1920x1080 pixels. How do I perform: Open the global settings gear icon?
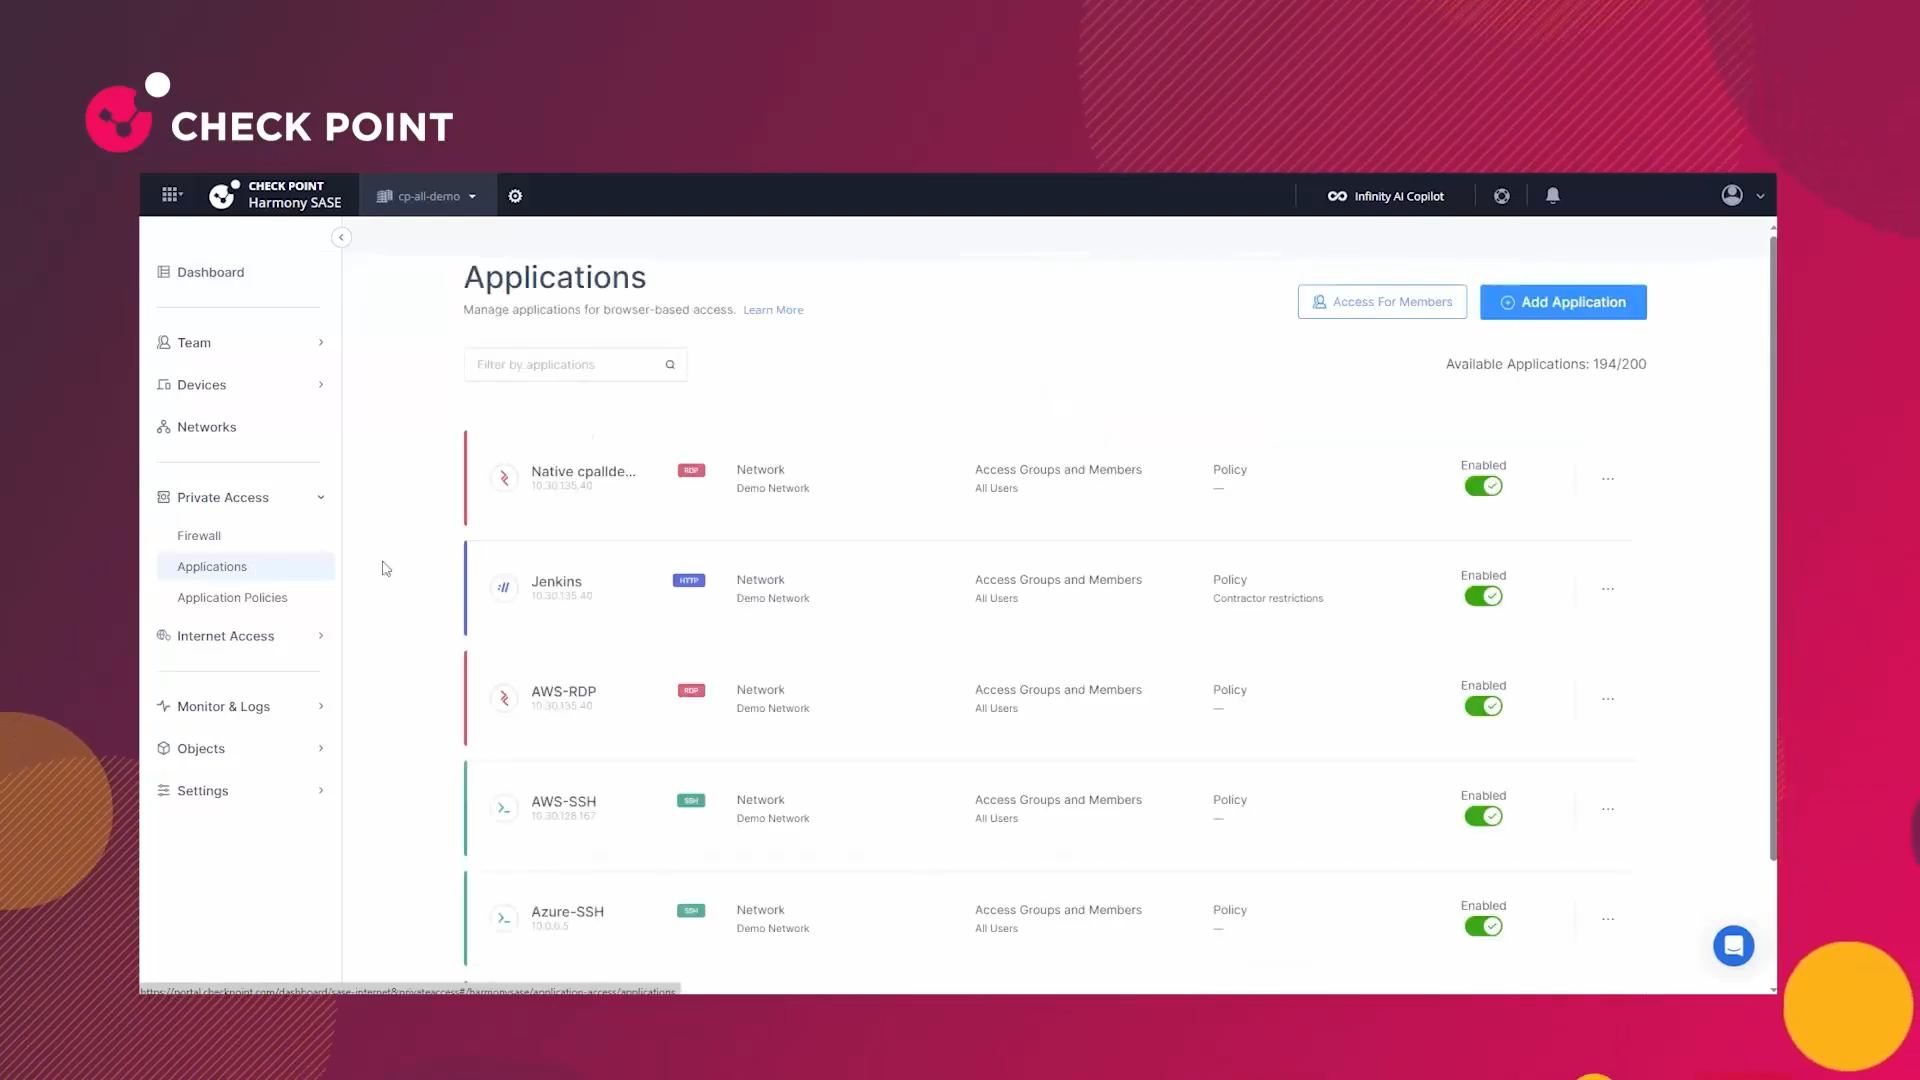click(515, 196)
